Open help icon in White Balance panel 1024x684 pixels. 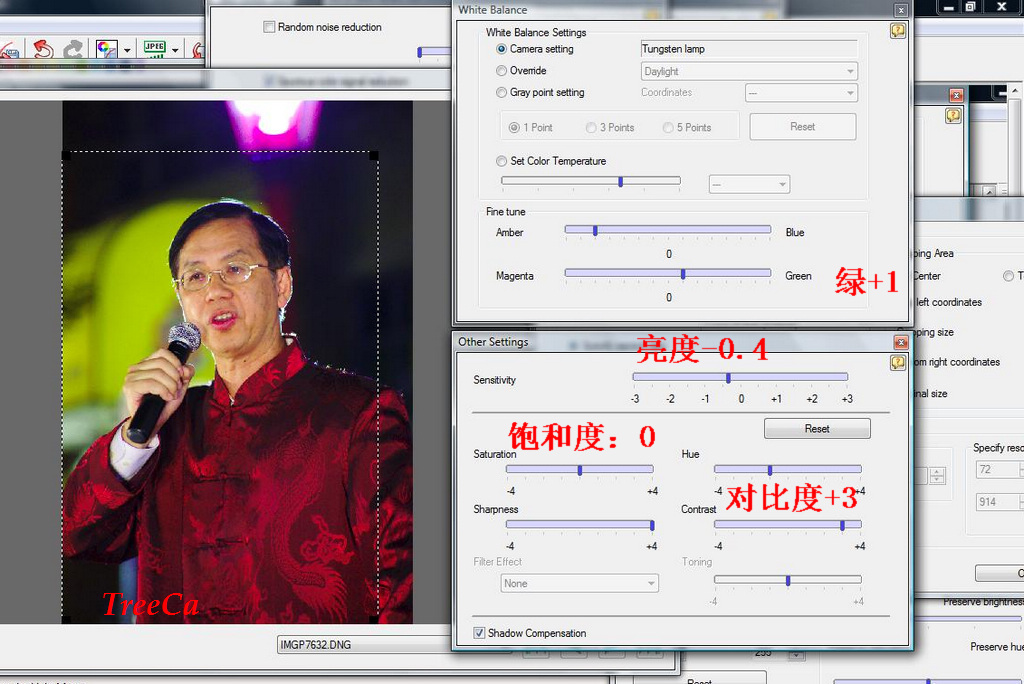(x=897, y=31)
